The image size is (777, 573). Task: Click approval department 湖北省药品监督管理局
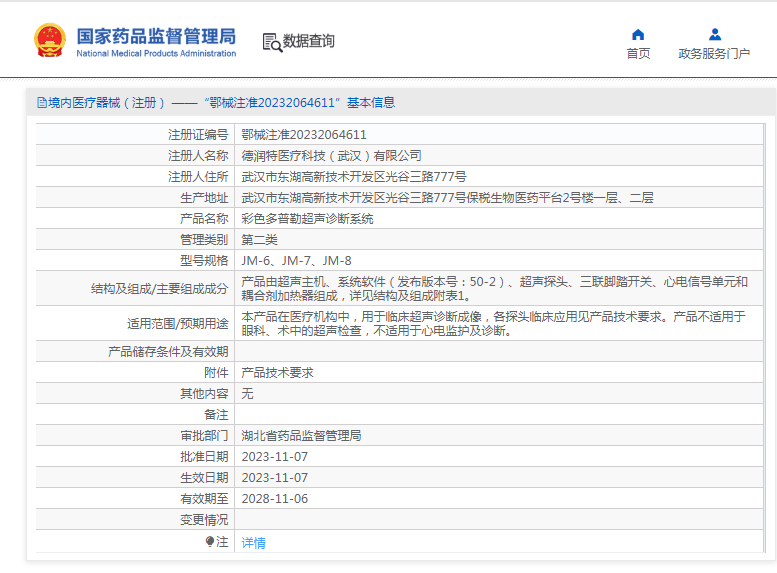click(301, 436)
